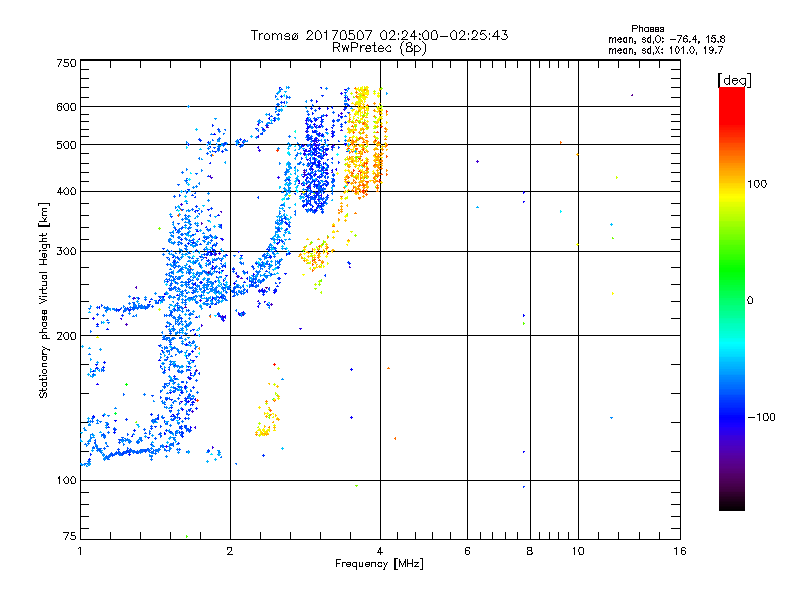Click the Stationary phase Virtual Height axis label

44,301
